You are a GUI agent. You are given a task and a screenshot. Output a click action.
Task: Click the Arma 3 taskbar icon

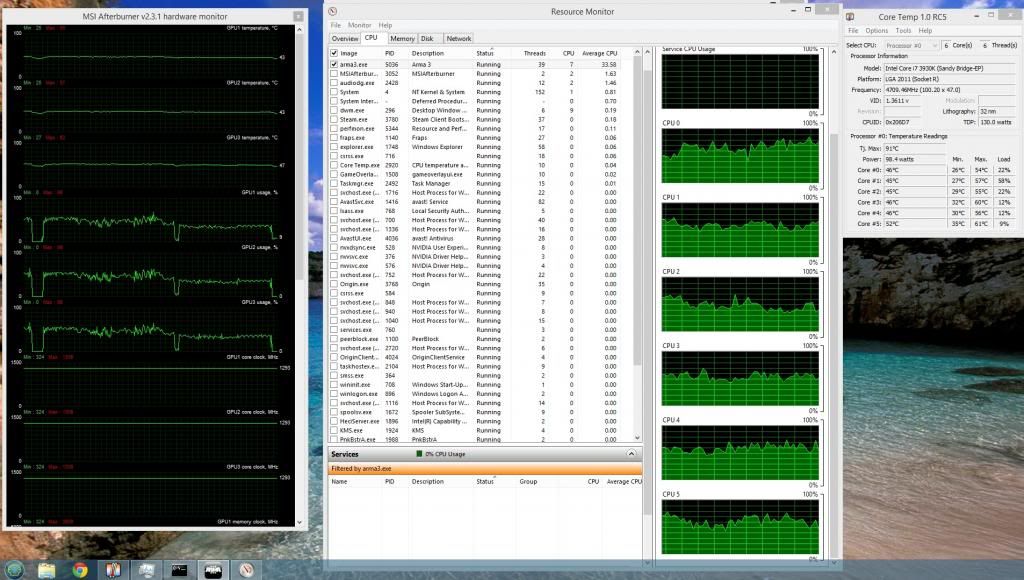tap(213, 570)
